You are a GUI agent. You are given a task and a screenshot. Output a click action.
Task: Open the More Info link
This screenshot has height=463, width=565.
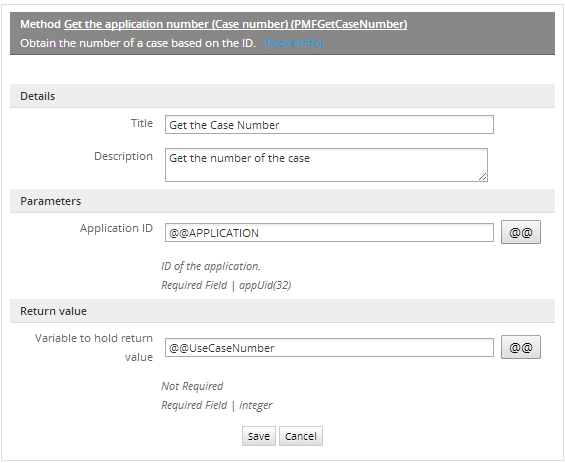tap(293, 43)
